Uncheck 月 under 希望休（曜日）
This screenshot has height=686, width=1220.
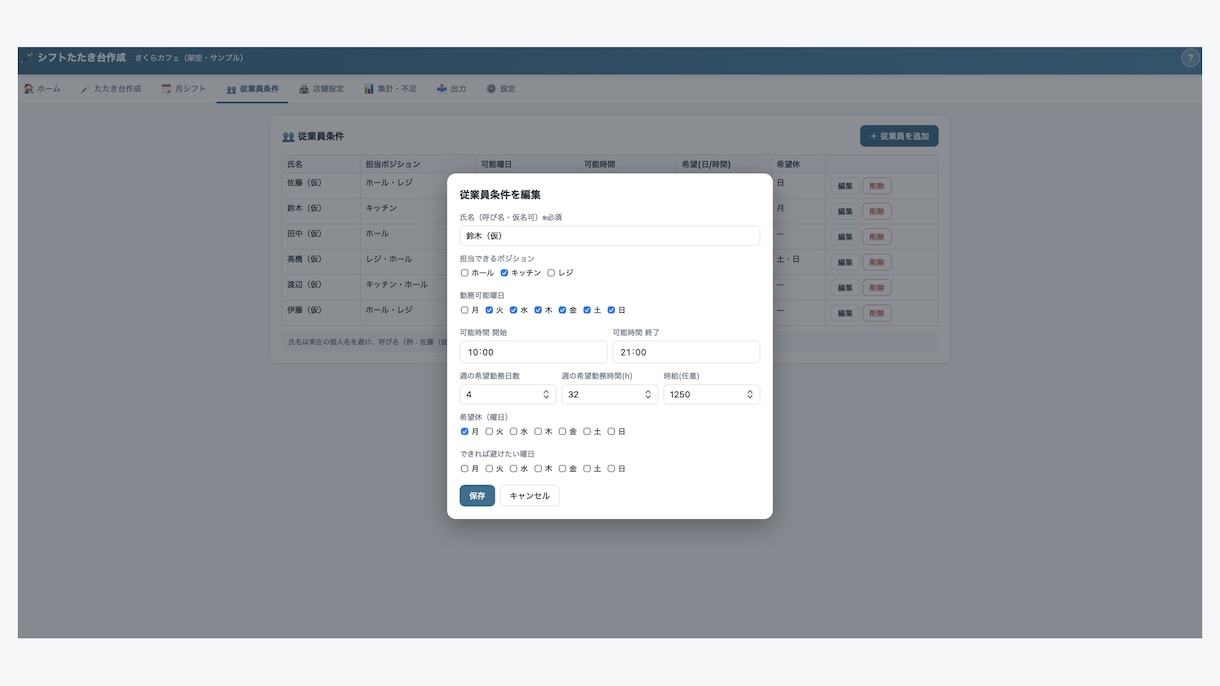point(464,432)
